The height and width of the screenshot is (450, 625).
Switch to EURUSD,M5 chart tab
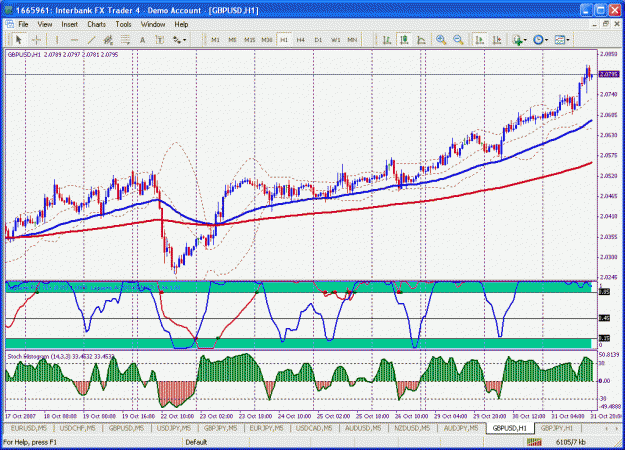tap(28, 428)
